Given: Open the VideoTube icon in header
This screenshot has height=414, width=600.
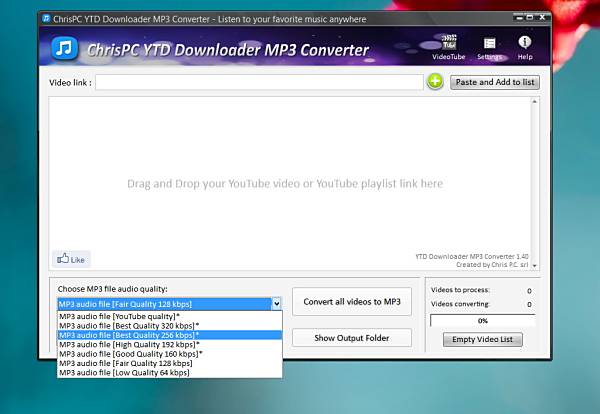Looking at the screenshot, I should tap(449, 47).
